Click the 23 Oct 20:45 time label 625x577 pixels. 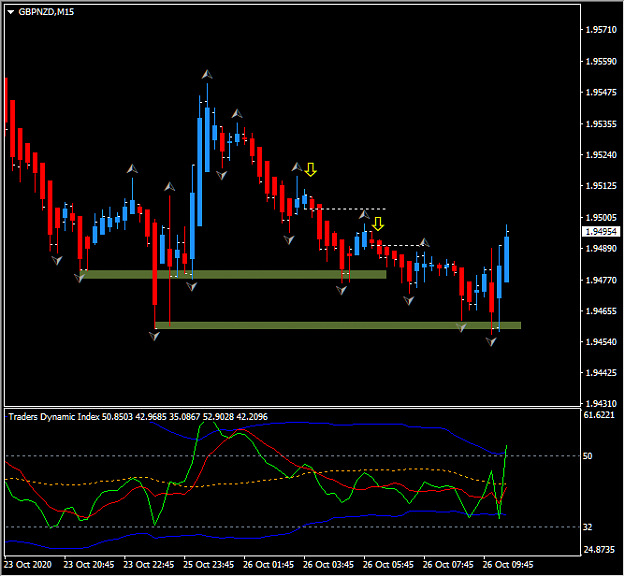89,565
